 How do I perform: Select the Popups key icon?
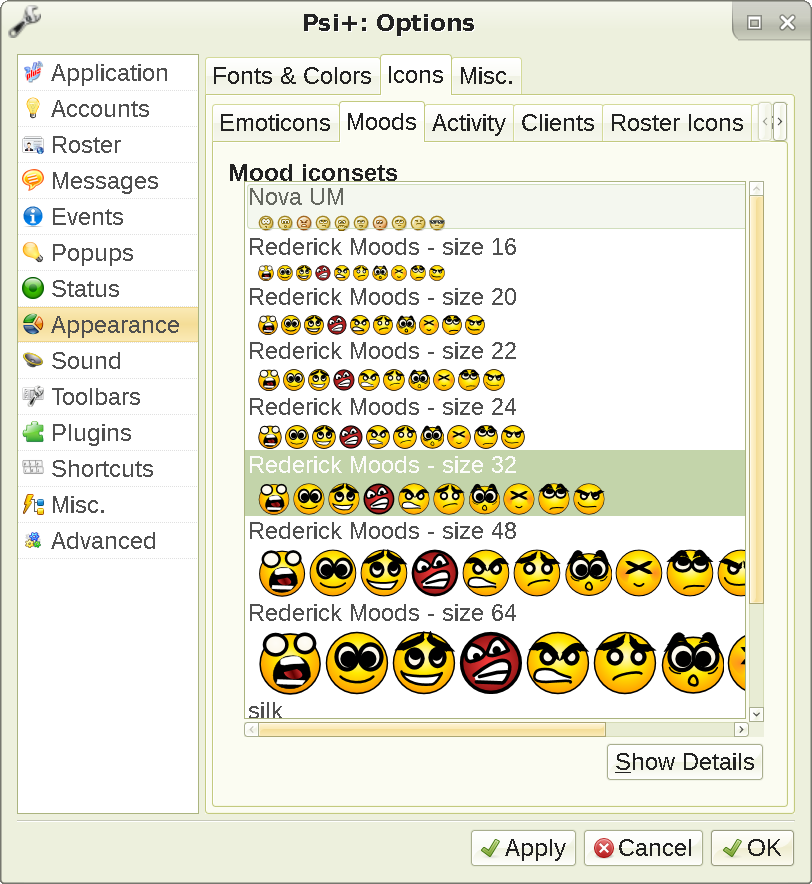coord(32,252)
